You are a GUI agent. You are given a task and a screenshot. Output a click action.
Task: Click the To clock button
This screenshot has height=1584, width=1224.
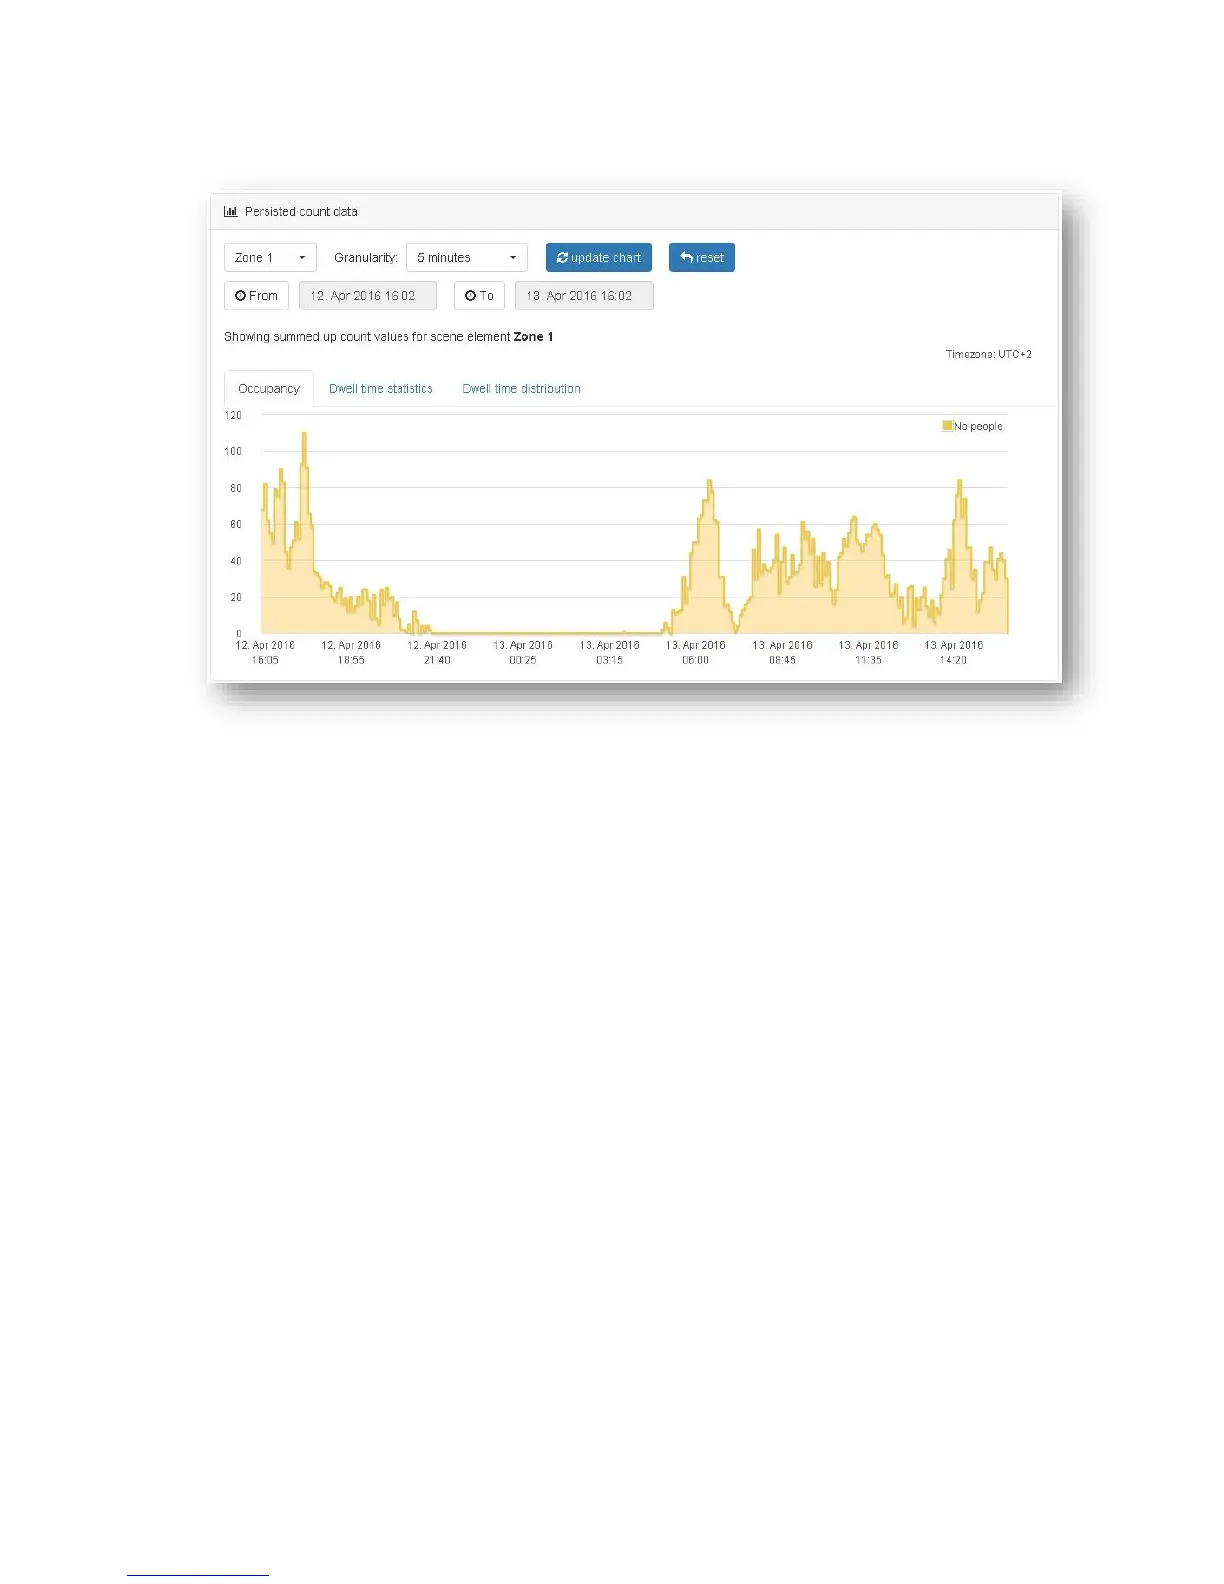pyautogui.click(x=479, y=296)
